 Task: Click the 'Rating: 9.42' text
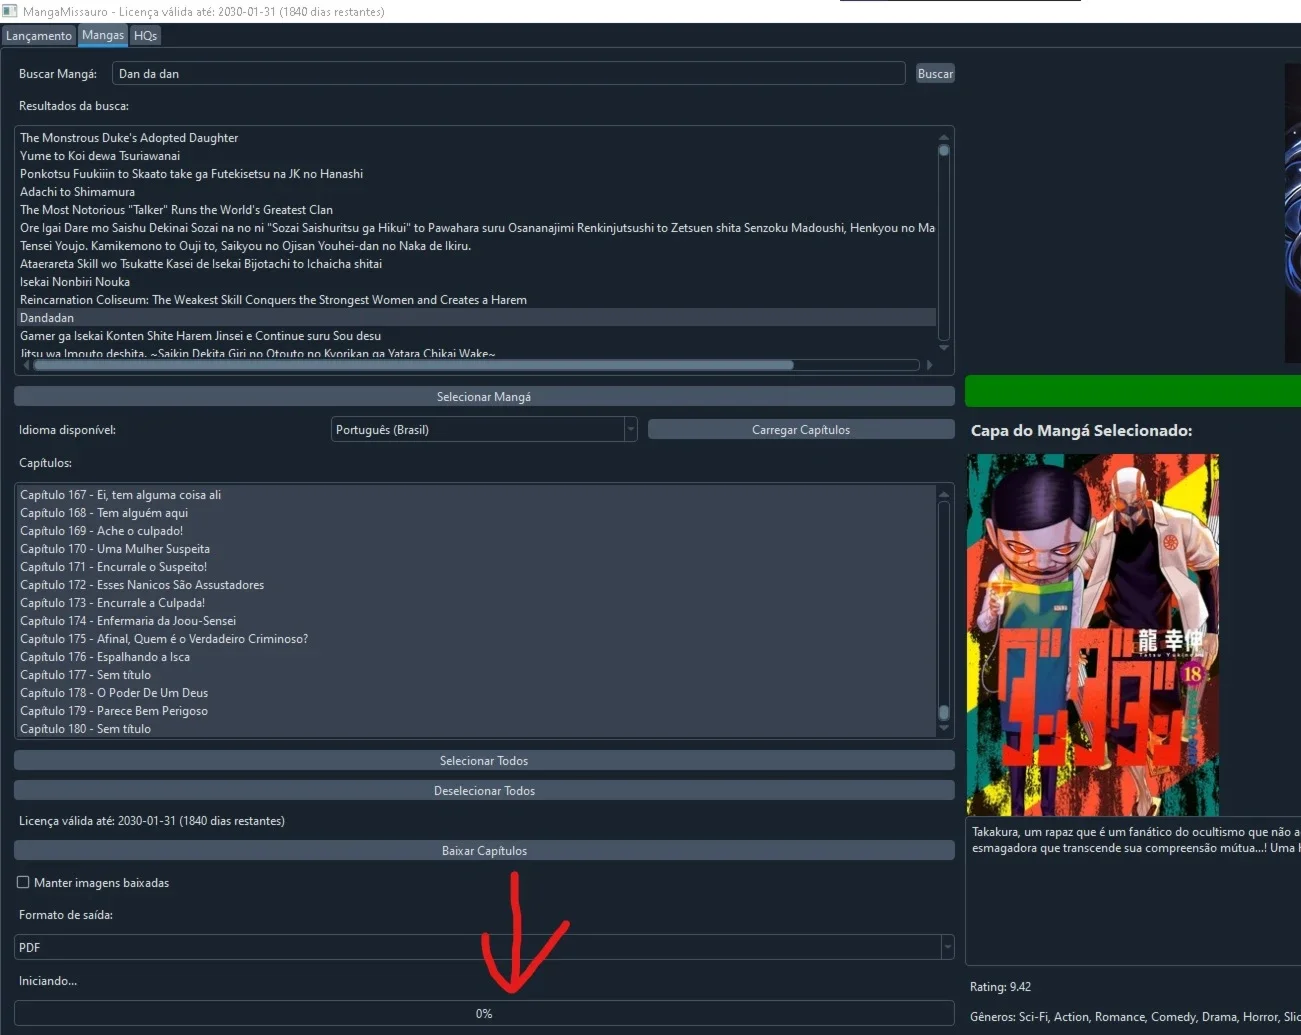(x=1000, y=987)
